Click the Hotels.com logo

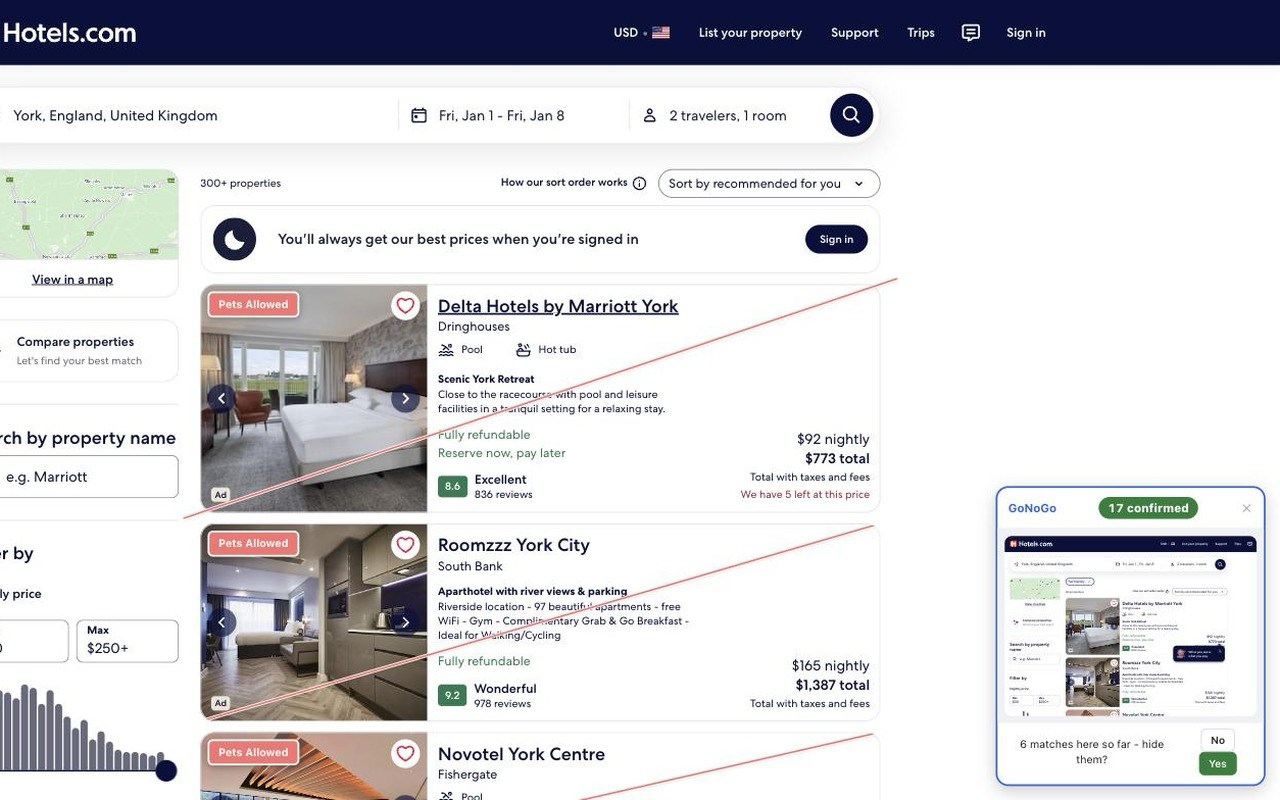[x=68, y=33]
